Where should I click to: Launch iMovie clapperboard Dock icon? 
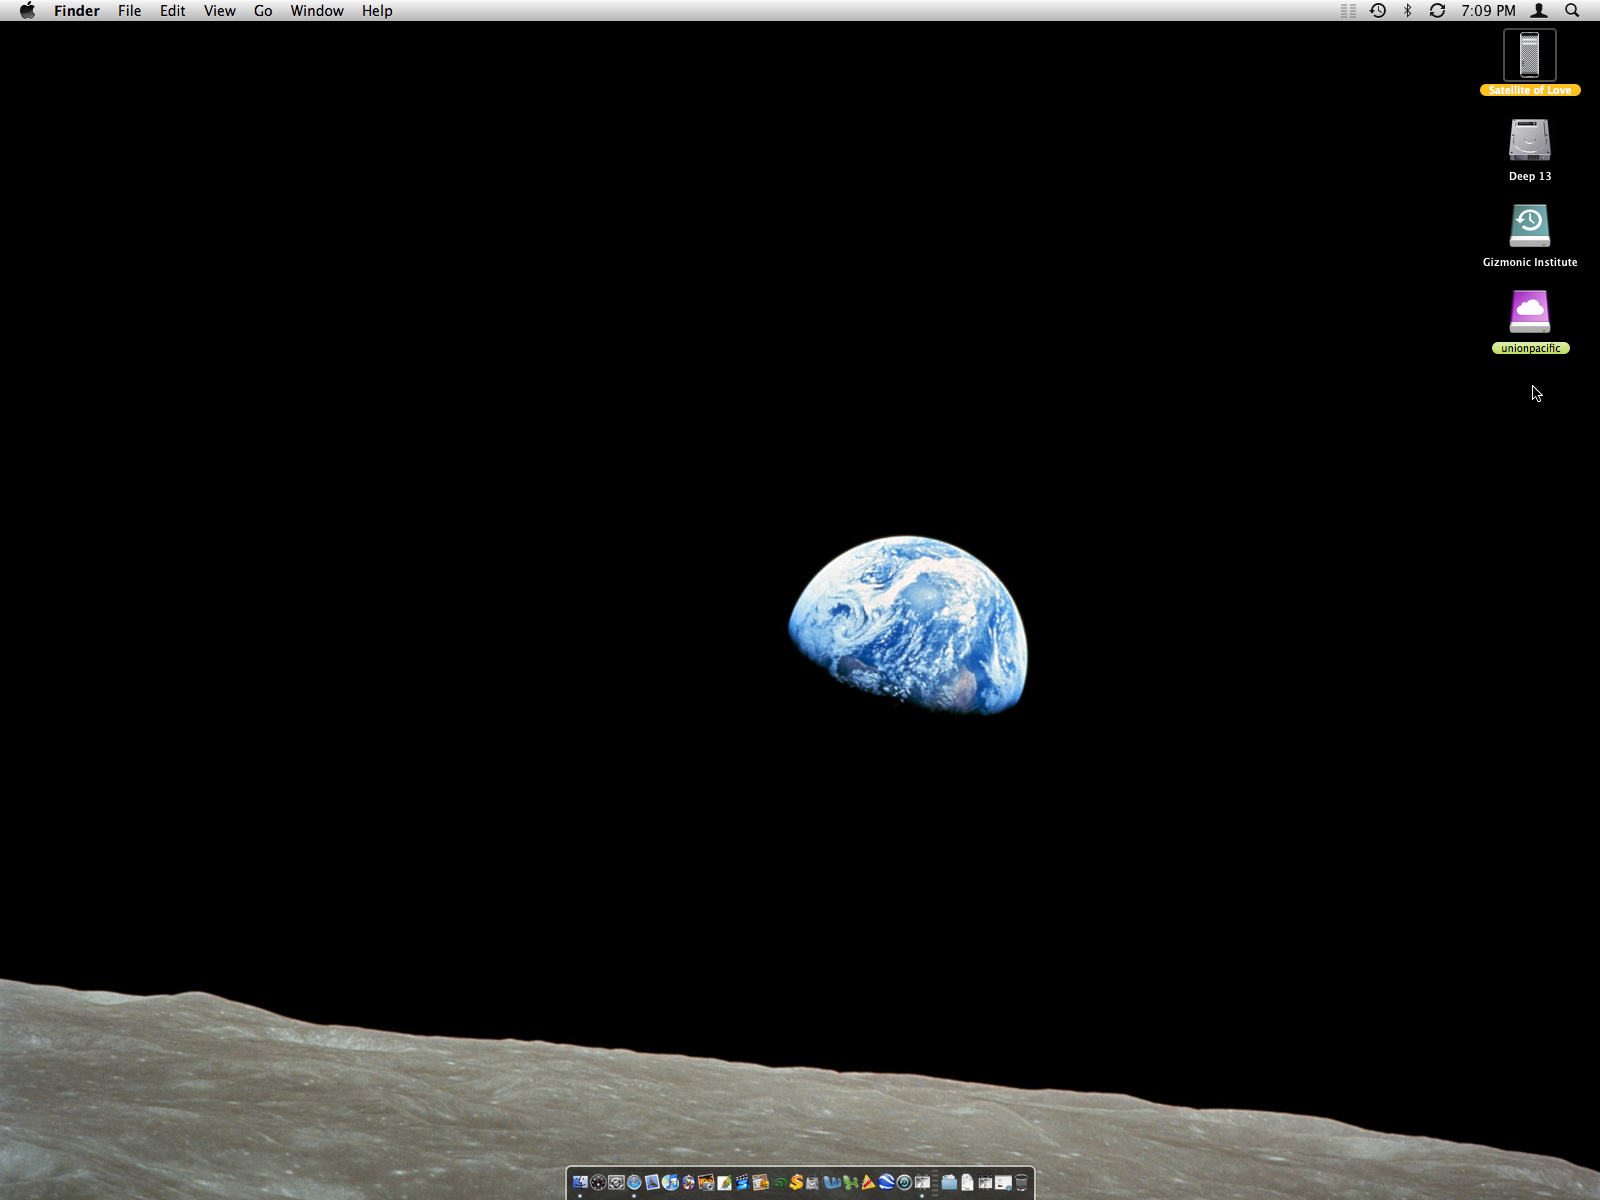click(x=742, y=1182)
